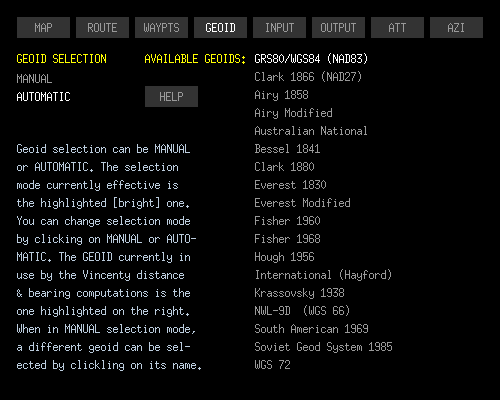Switch to the MAP tab
The height and width of the screenshot is (400, 500).
(x=43, y=28)
